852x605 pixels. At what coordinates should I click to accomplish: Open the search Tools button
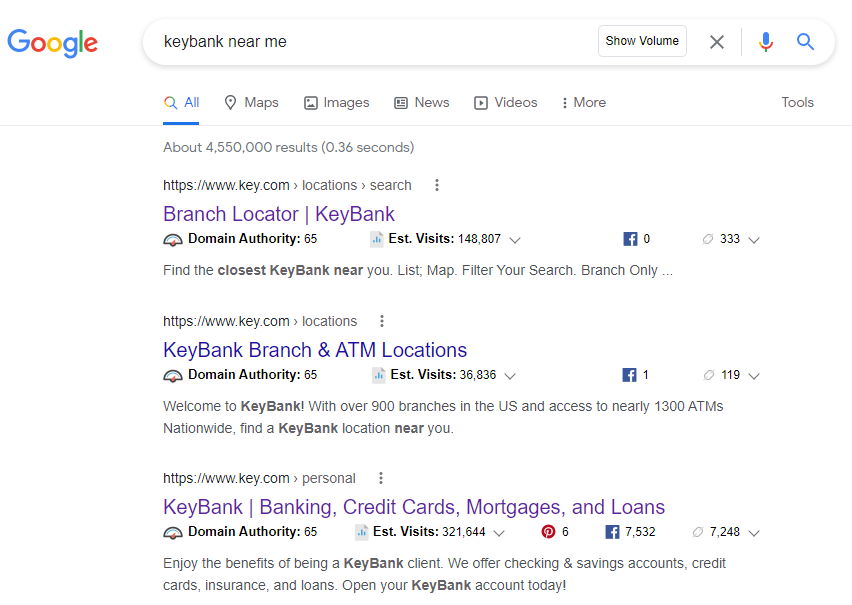point(797,103)
